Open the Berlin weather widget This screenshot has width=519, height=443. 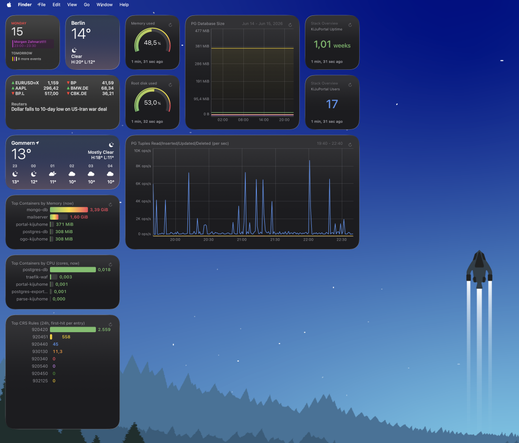click(93, 42)
